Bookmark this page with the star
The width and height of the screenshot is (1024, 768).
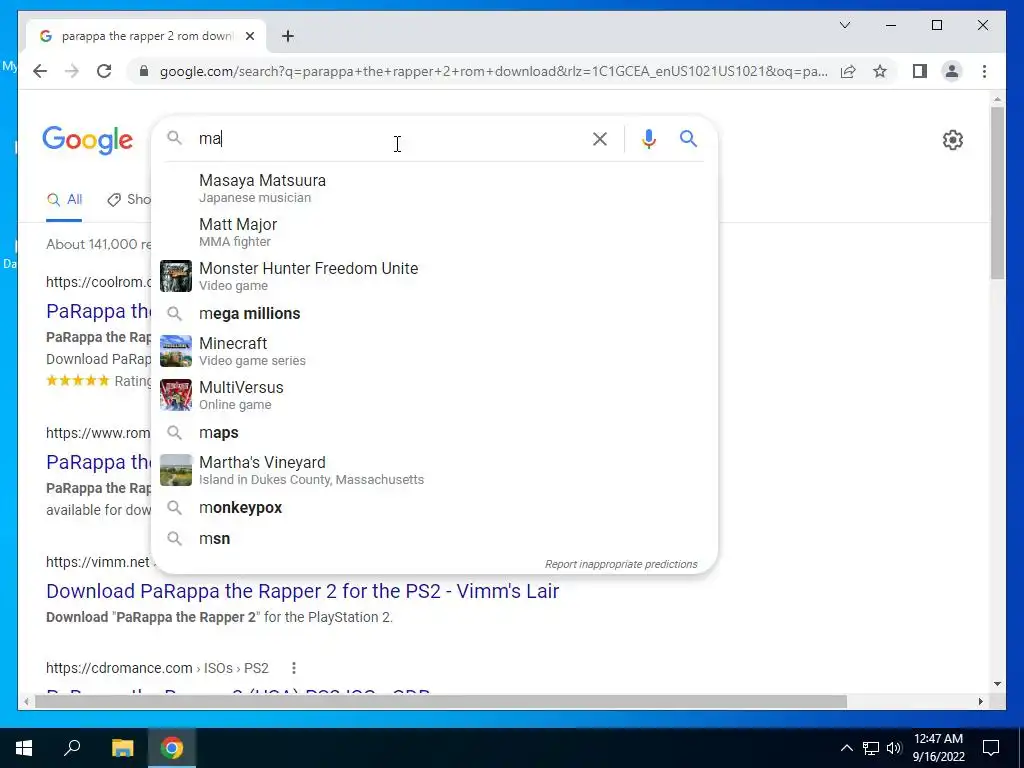[x=880, y=71]
